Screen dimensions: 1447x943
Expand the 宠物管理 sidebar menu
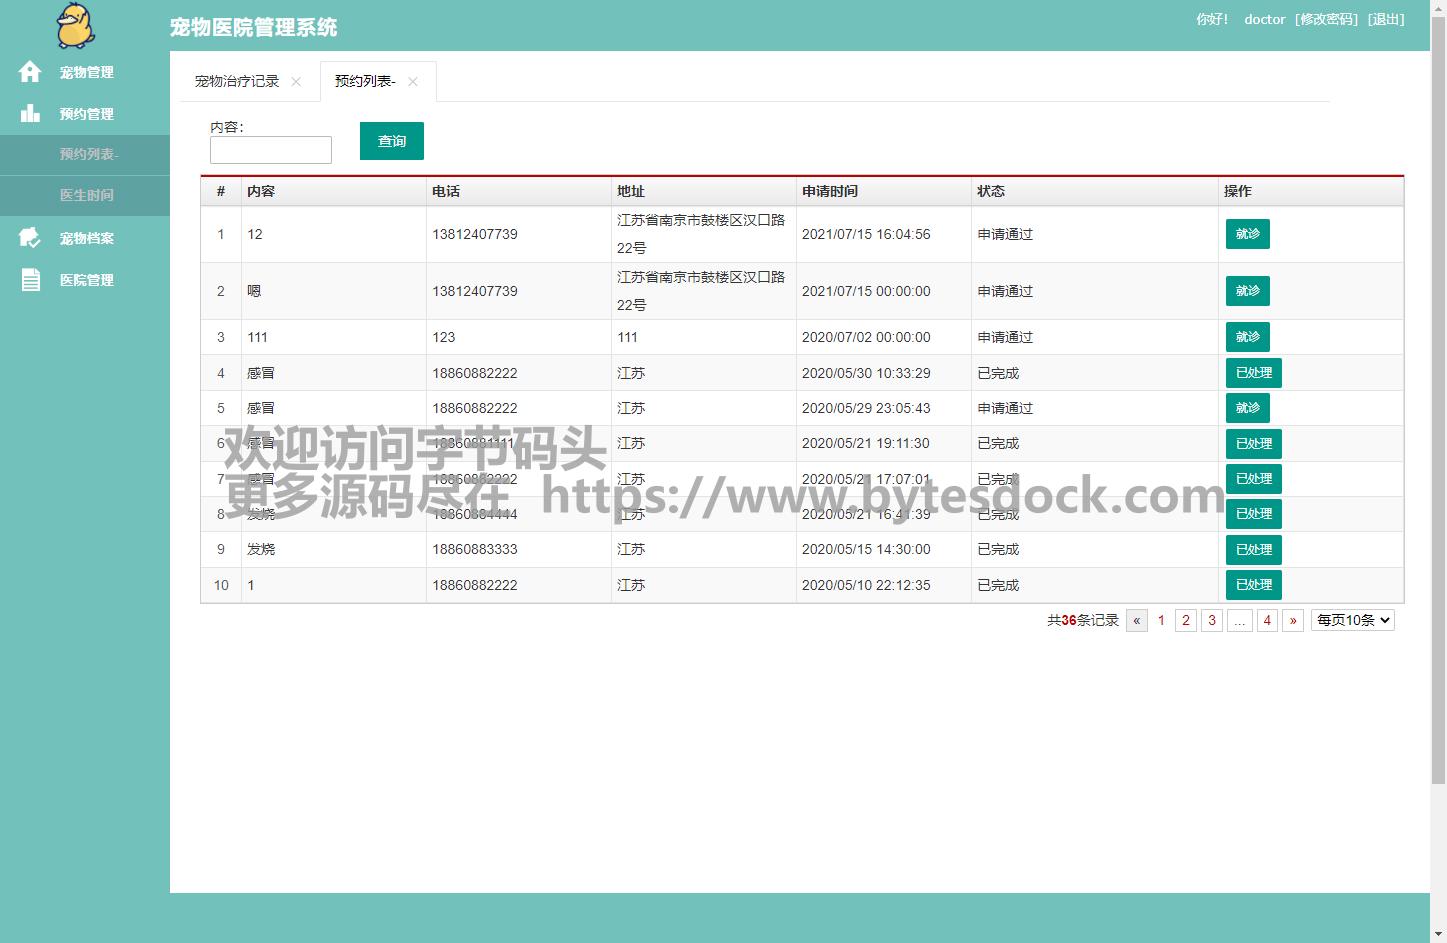[x=86, y=72]
